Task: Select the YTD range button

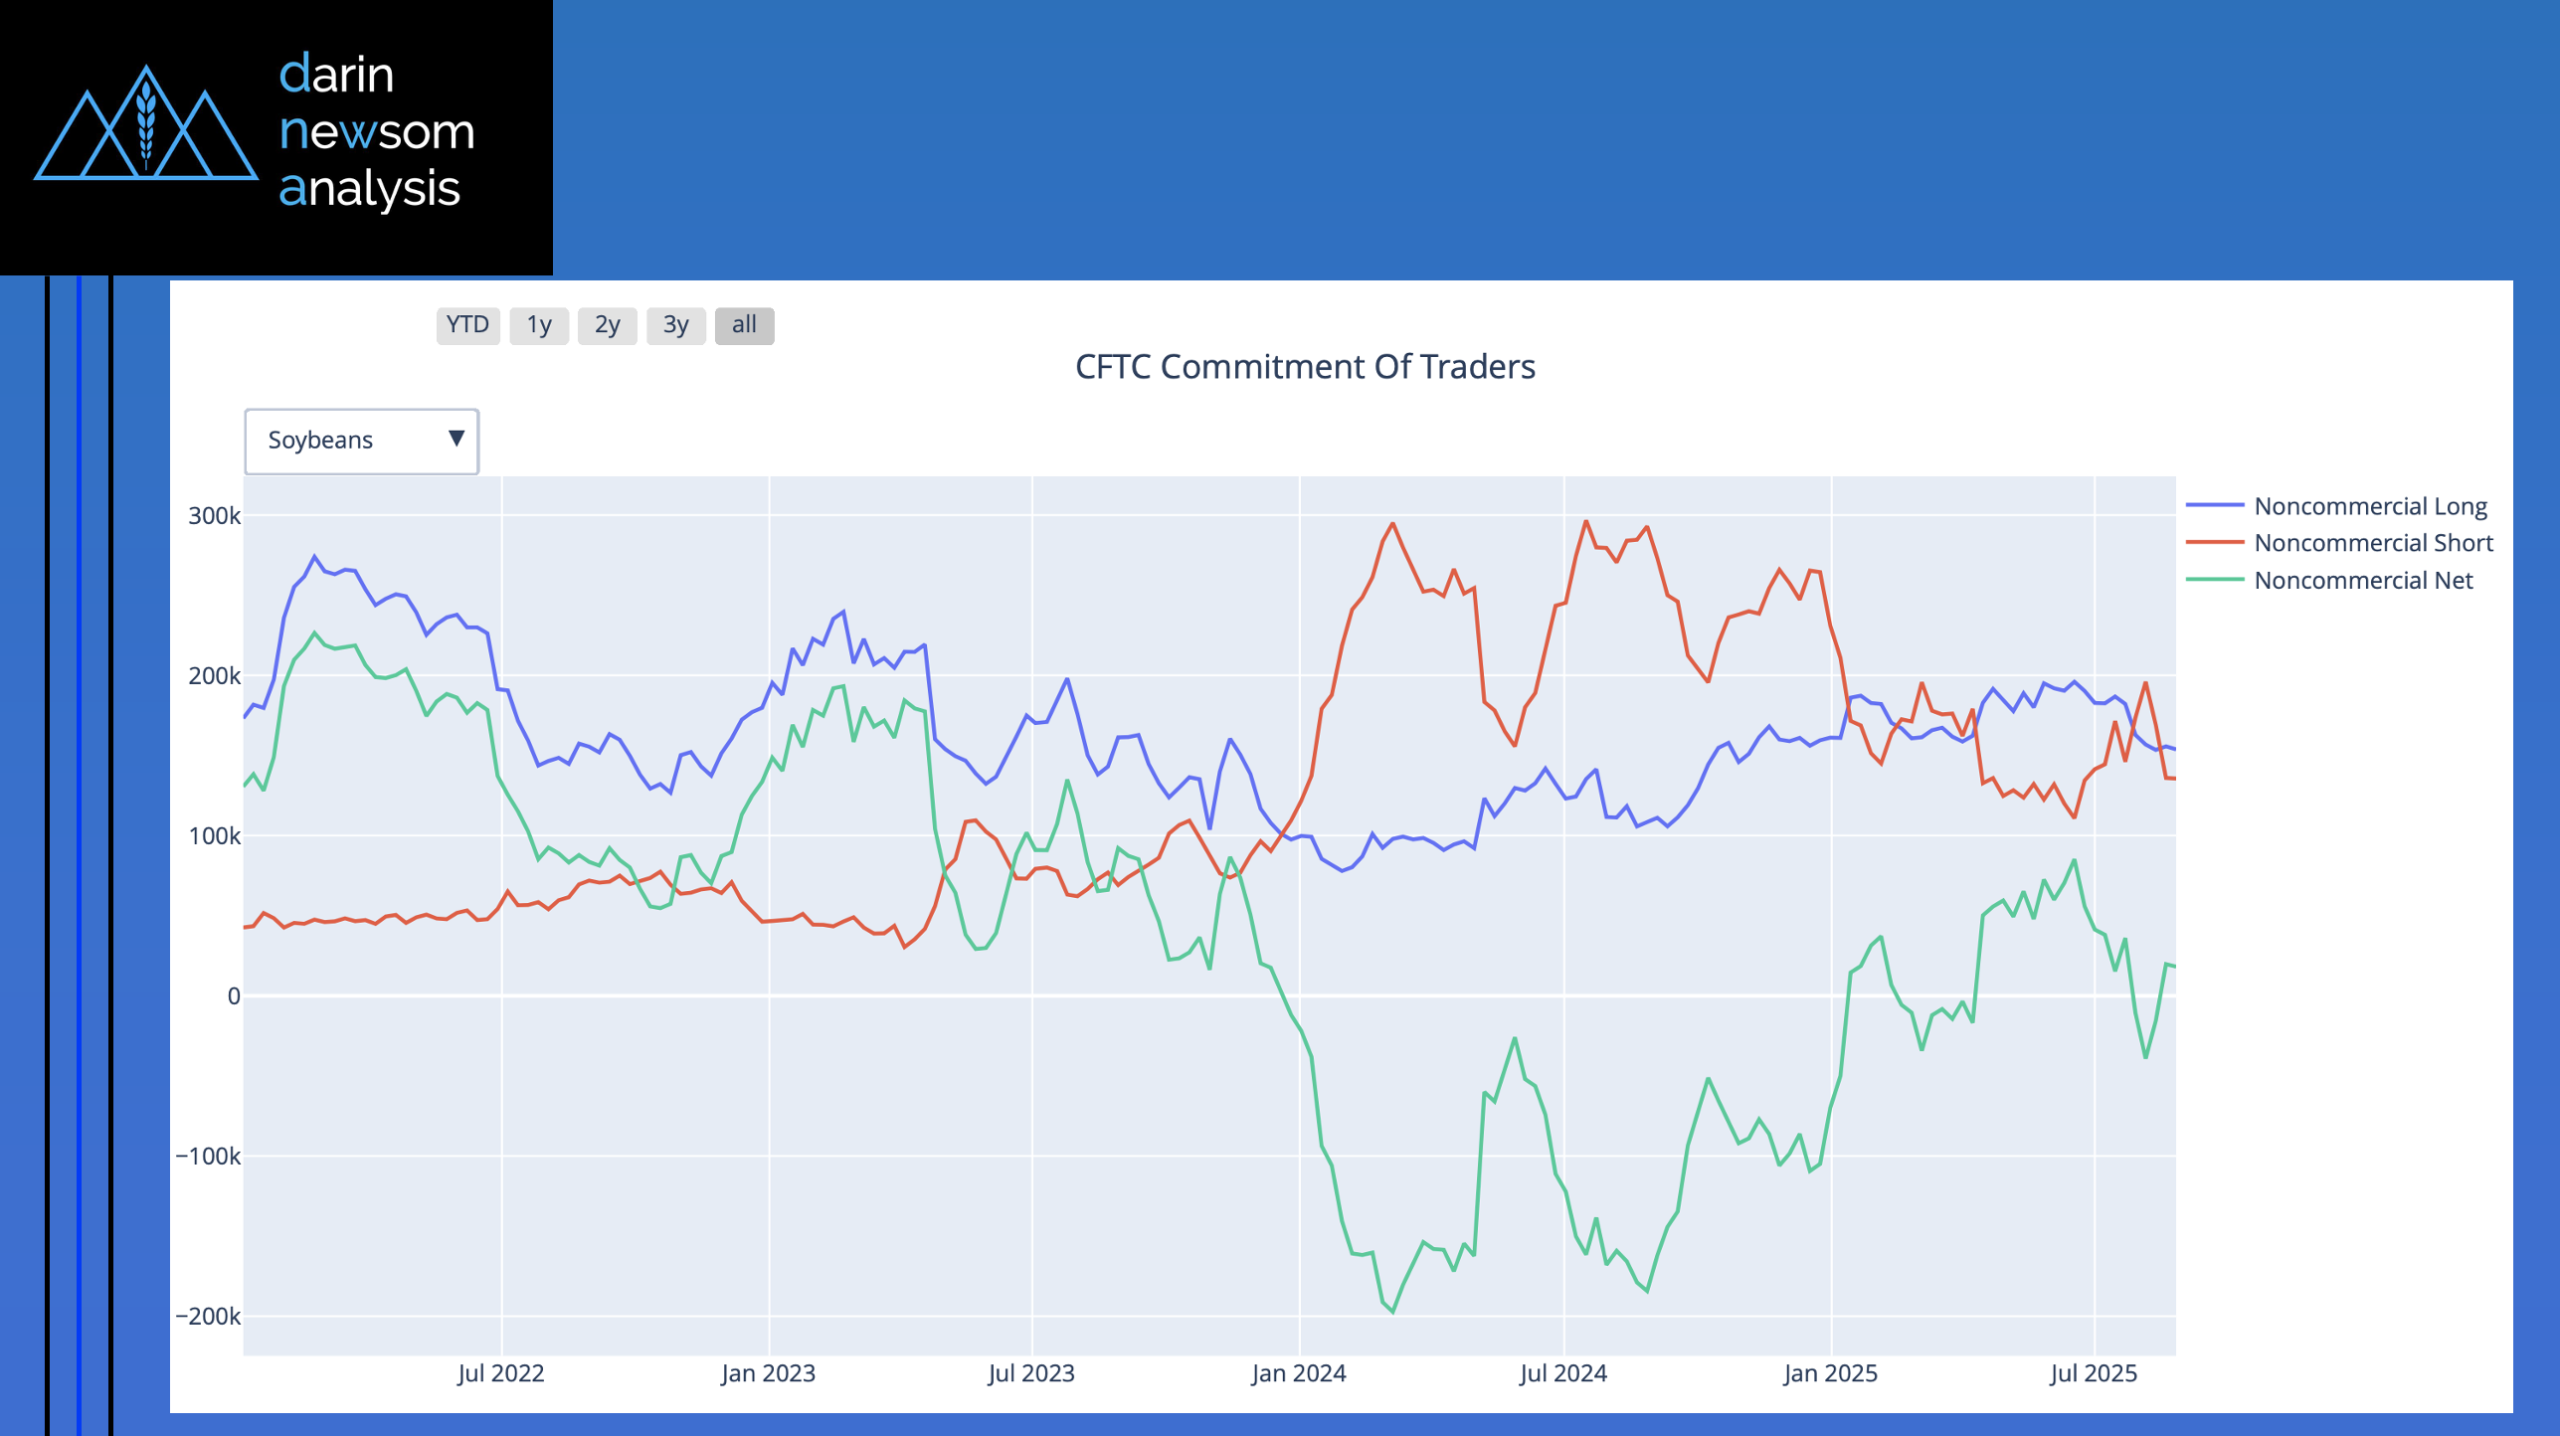Action: pyautogui.click(x=467, y=325)
